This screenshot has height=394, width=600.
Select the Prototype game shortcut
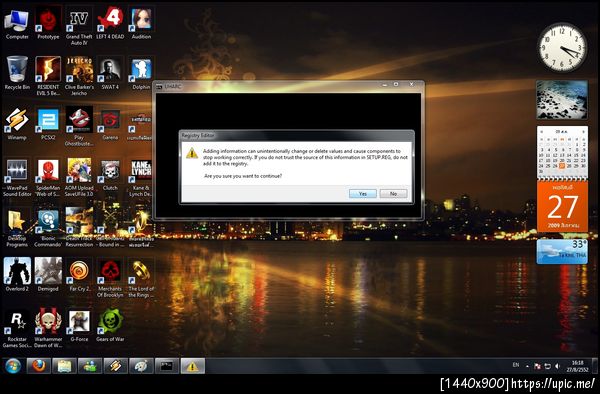(x=48, y=24)
